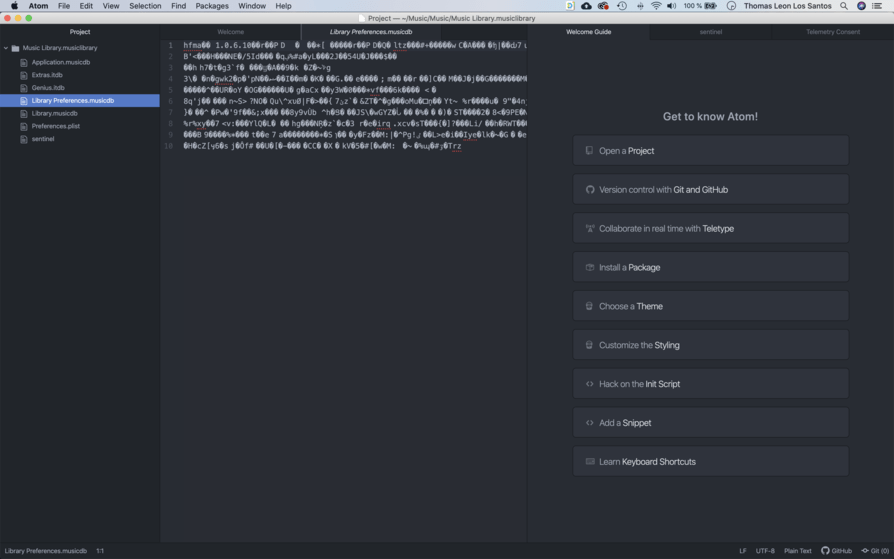
Task: Click the Add a Snippet code icon
Action: [590, 423]
